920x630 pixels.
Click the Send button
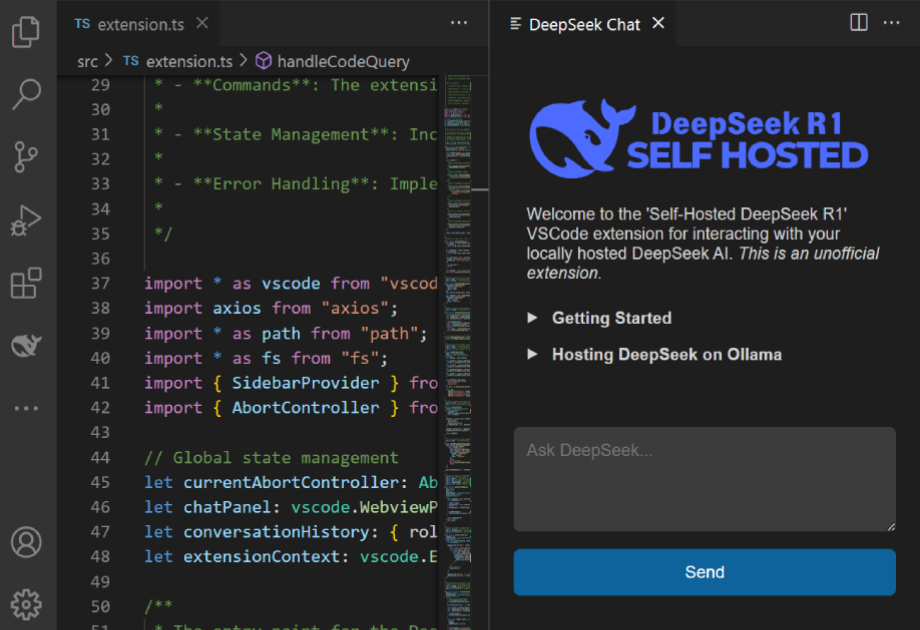[704, 572]
